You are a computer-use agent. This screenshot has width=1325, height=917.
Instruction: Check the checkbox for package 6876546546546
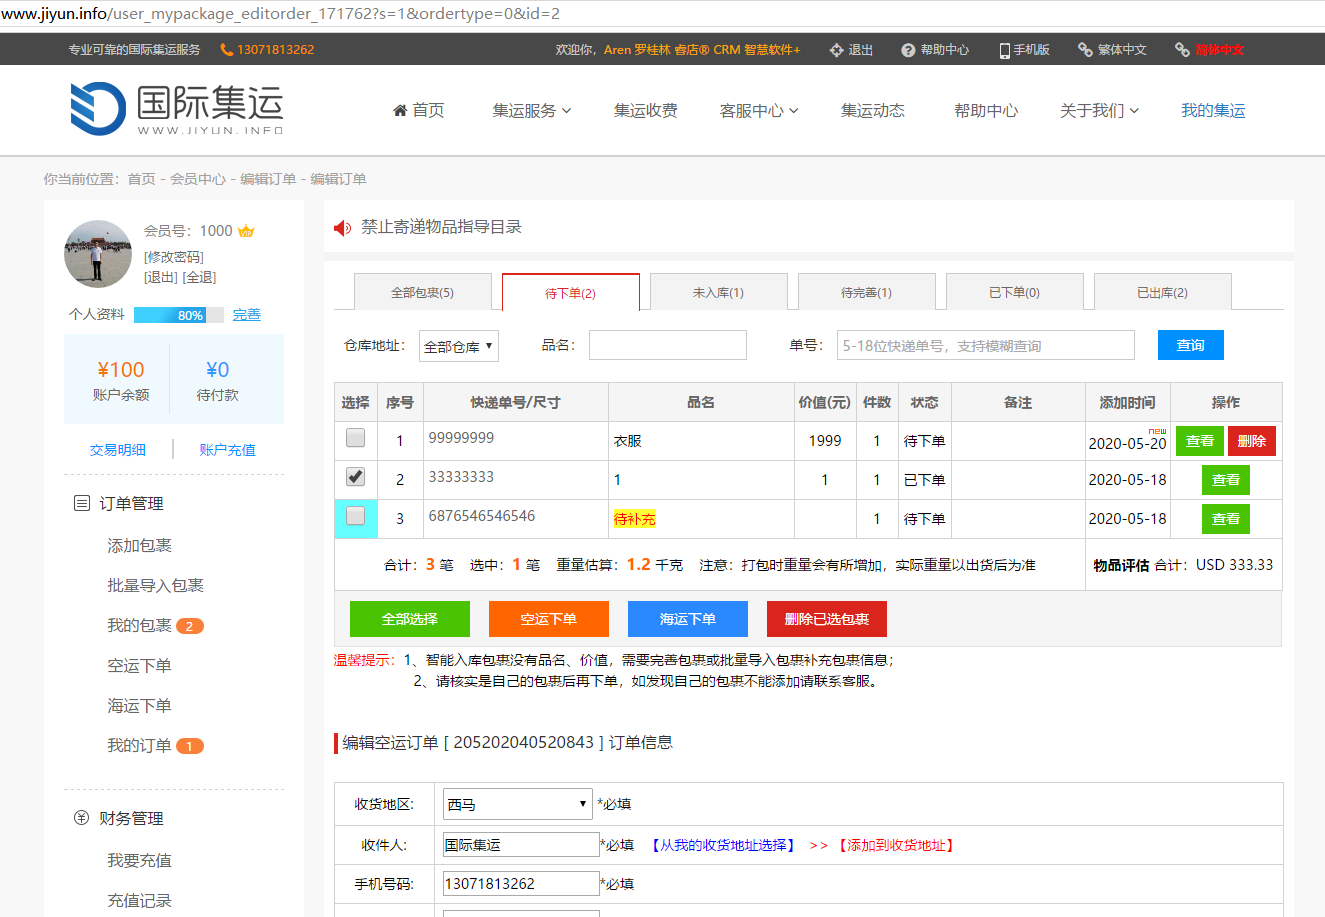pos(355,516)
